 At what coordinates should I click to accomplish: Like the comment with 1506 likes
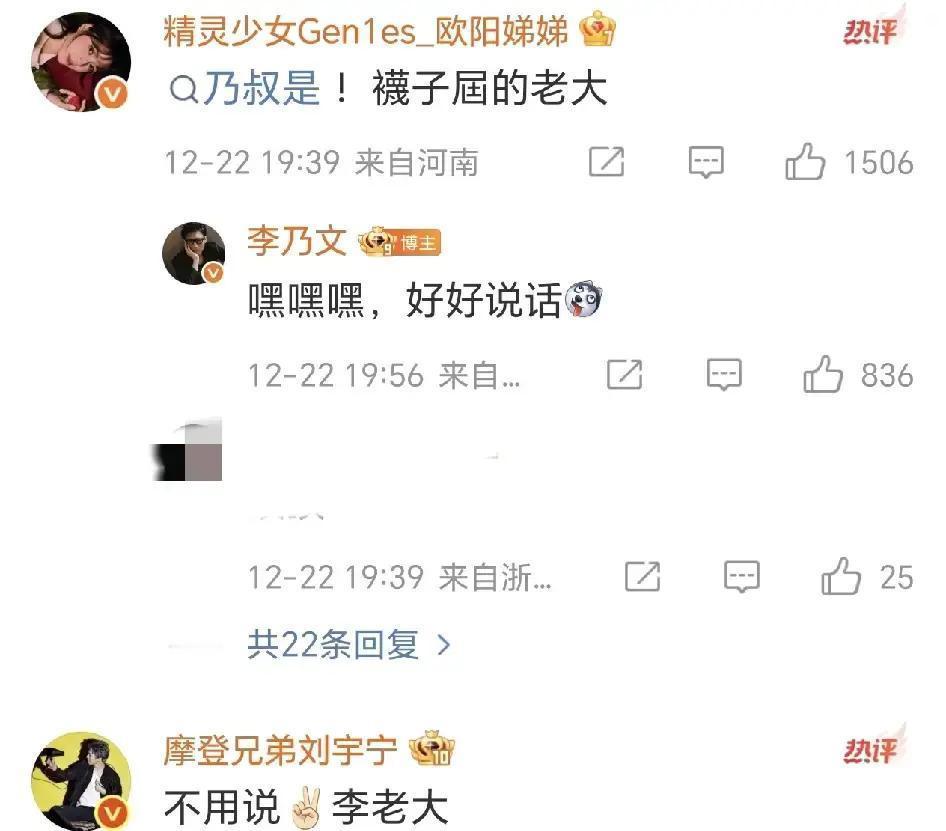(805, 162)
